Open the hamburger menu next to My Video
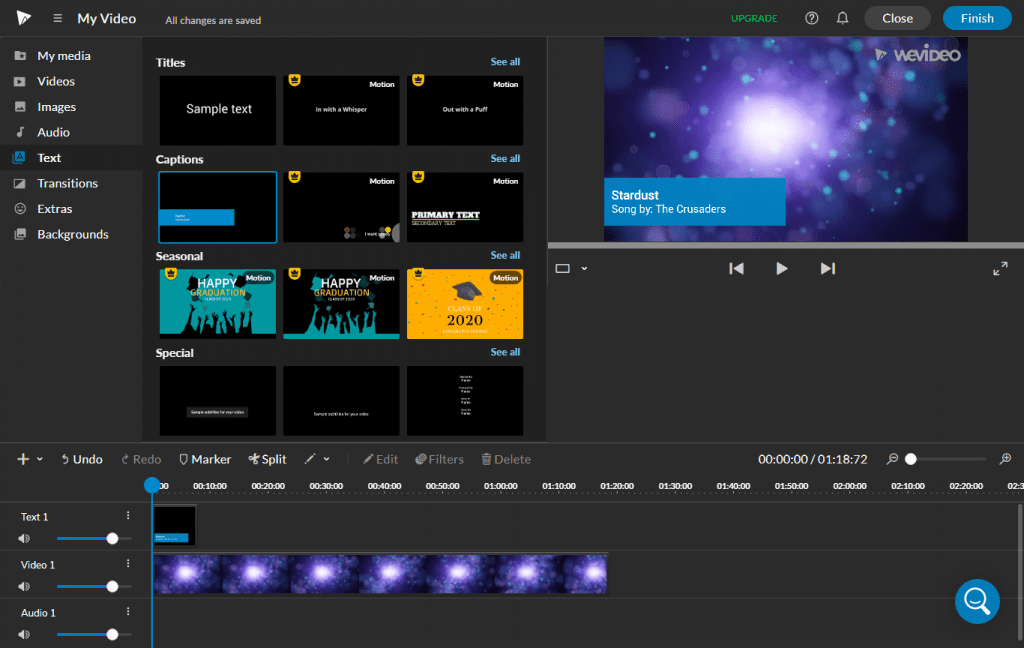 click(x=58, y=17)
